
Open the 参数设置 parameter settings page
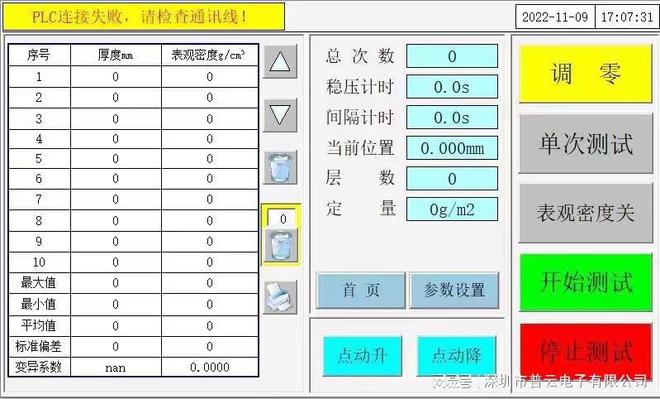pyautogui.click(x=454, y=290)
